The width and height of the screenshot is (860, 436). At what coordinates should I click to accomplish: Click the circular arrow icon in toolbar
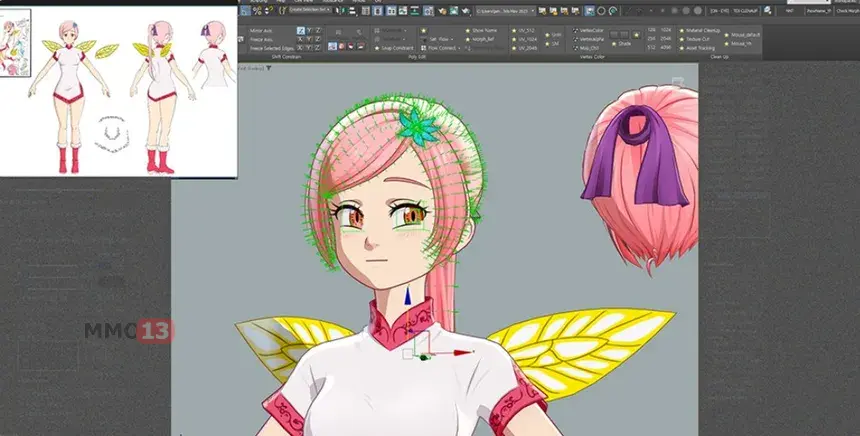pyautogui.click(x=613, y=10)
